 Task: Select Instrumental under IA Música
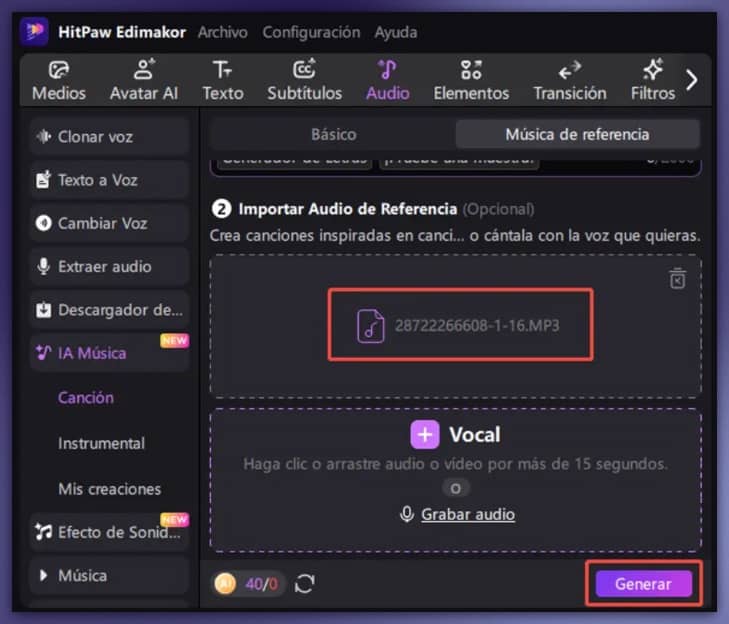[x=101, y=443]
